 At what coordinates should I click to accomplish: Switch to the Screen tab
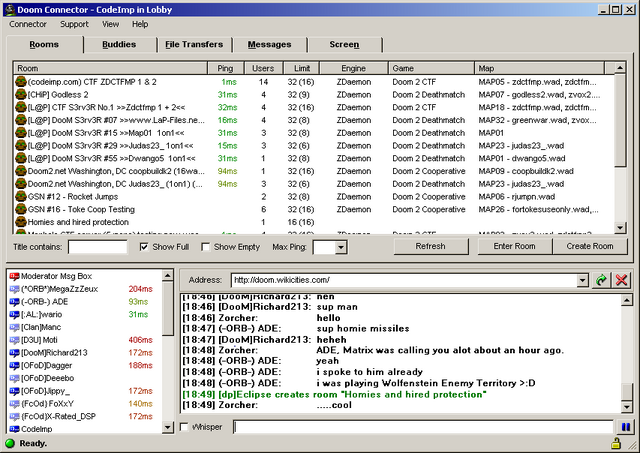coord(344,44)
